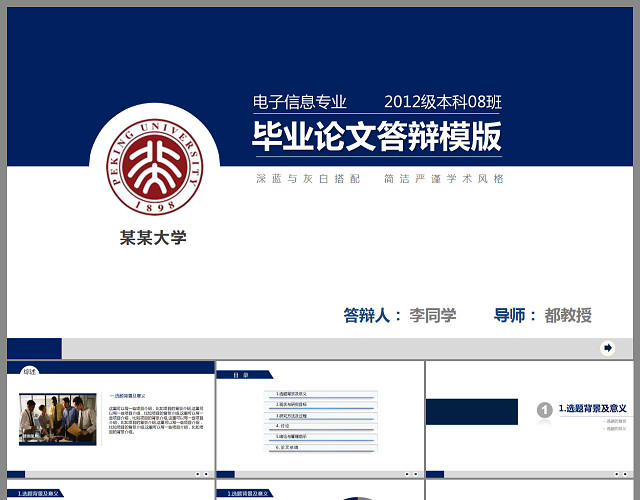Screen dimensions: 640x500
Task: Click the sub-item 选题的意义
Action: tap(615, 429)
